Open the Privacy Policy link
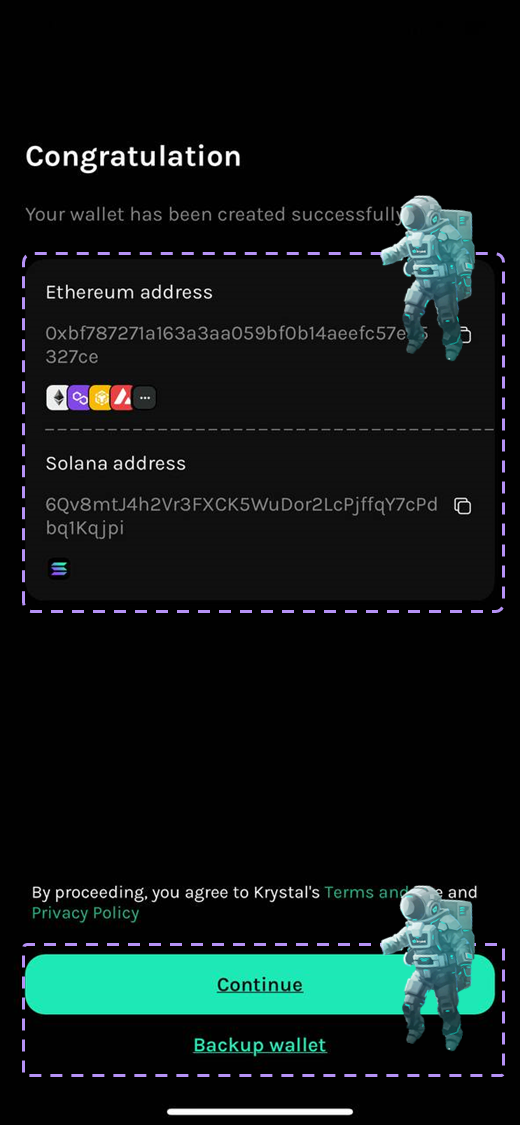The height and width of the screenshot is (1125, 520). click(85, 913)
